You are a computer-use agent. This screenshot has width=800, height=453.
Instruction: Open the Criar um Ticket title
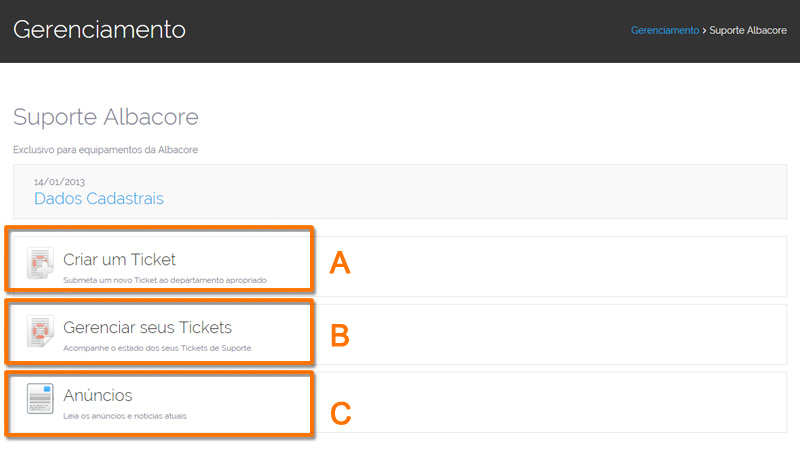(119, 260)
